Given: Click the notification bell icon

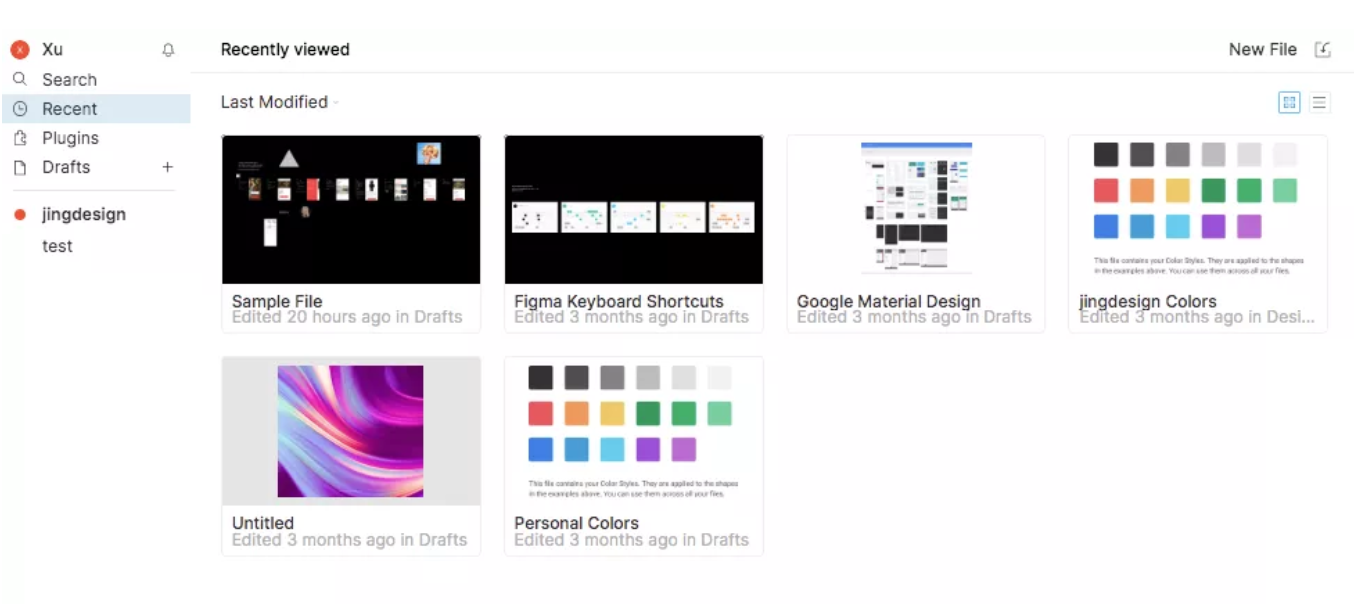Looking at the screenshot, I should [168, 50].
